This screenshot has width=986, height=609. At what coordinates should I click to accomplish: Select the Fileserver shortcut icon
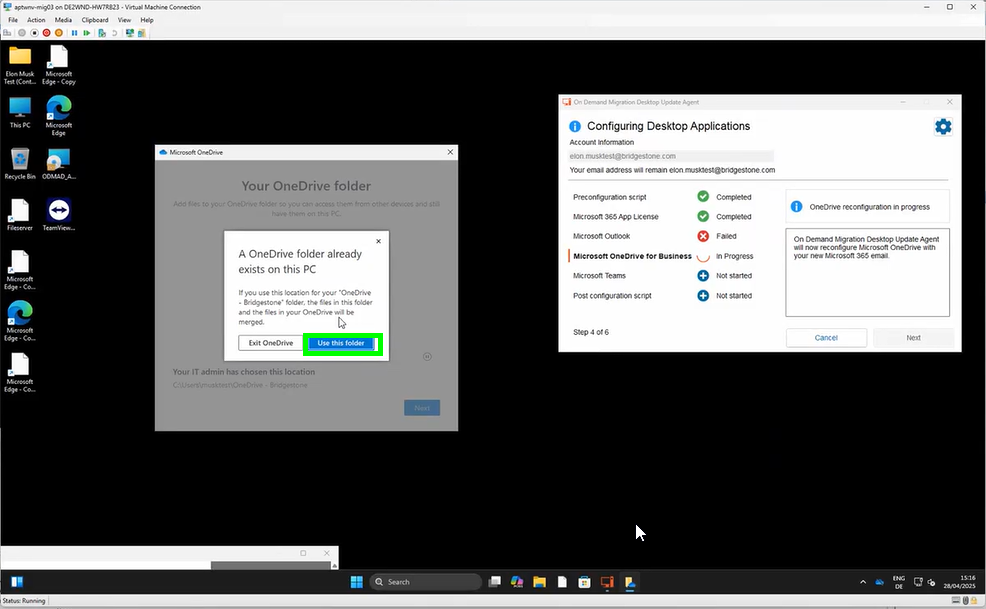[x=20, y=215]
